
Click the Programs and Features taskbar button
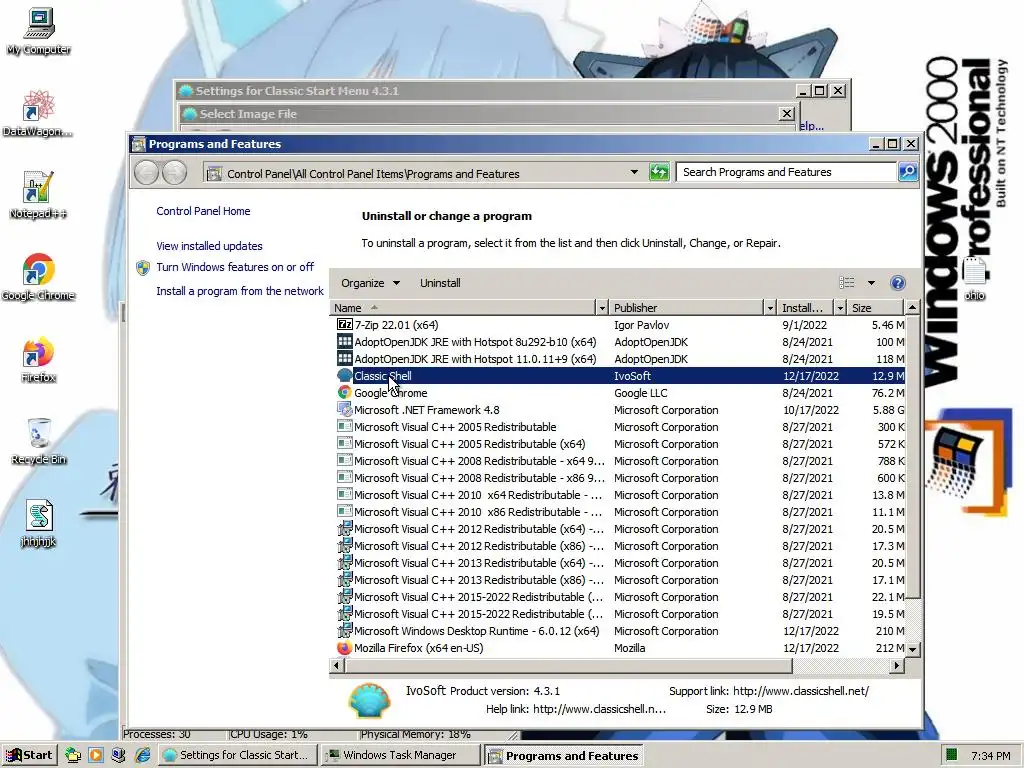[564, 756]
